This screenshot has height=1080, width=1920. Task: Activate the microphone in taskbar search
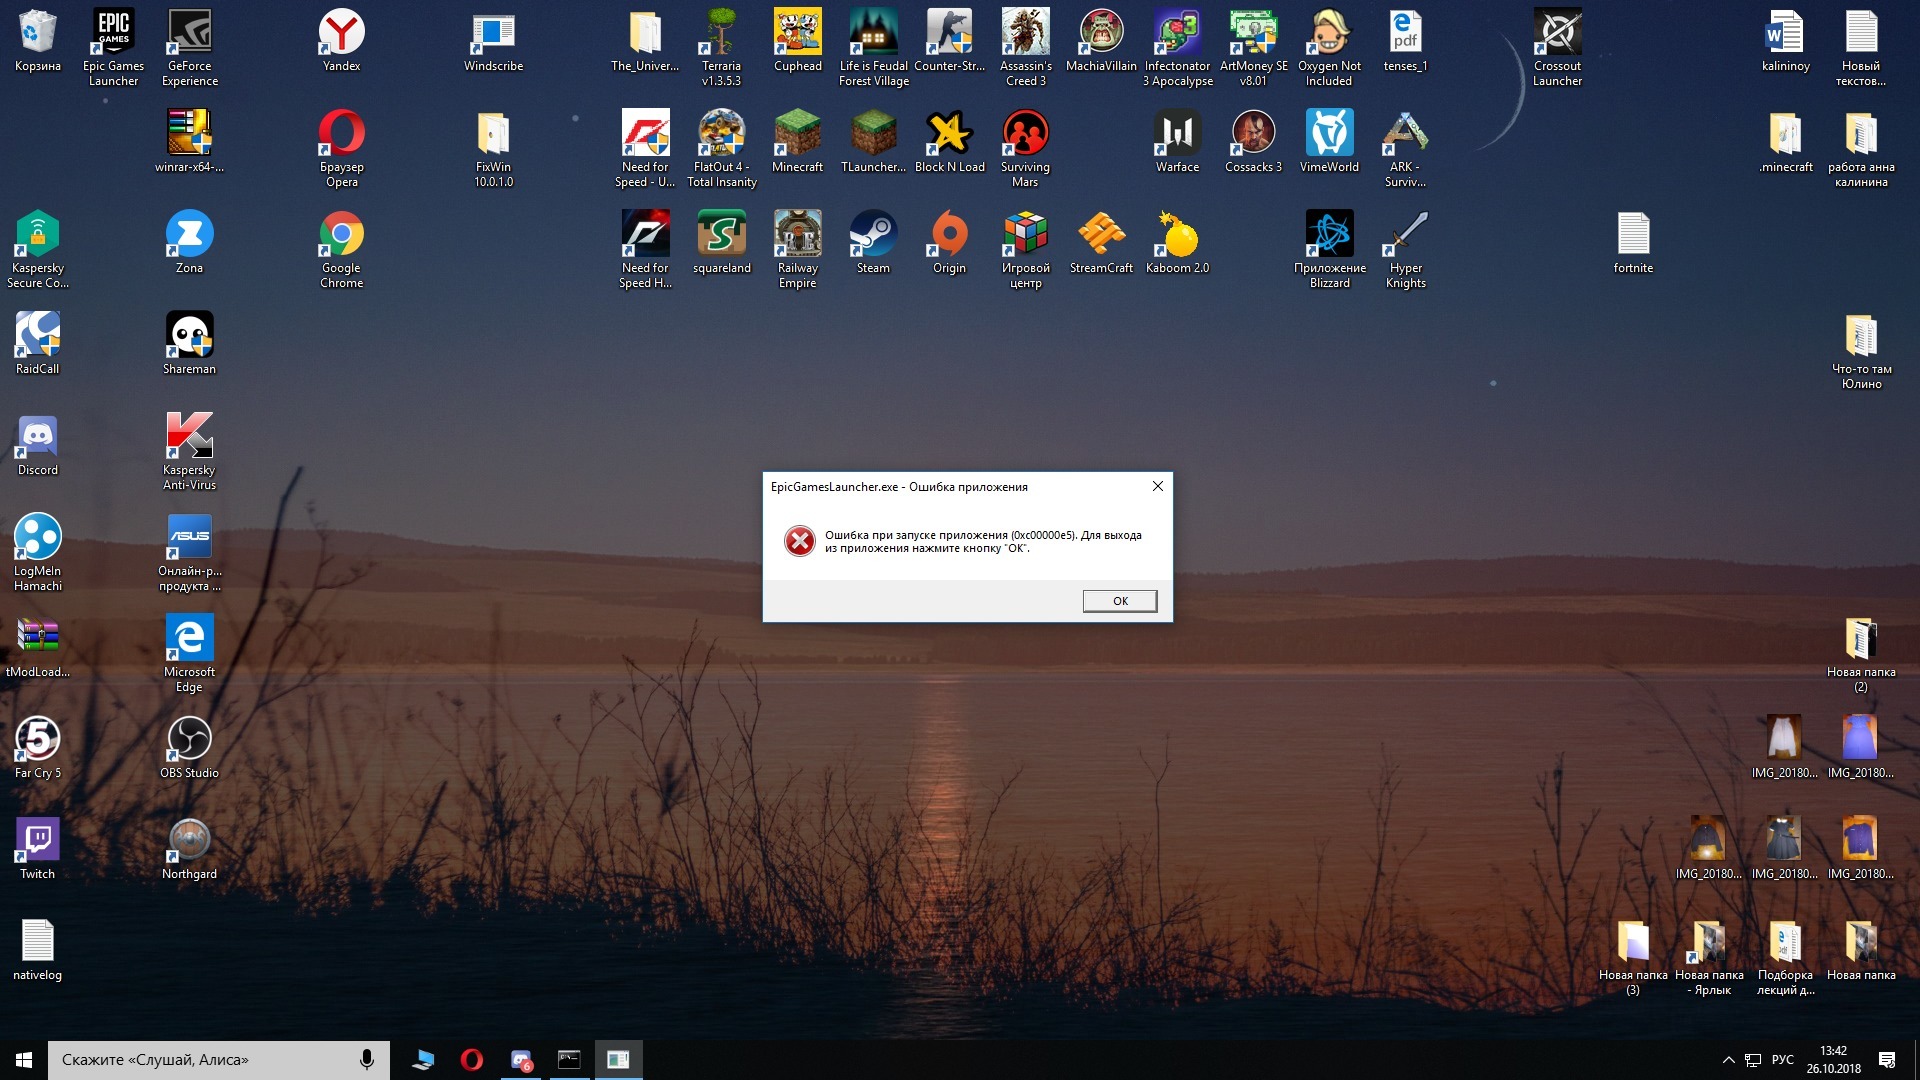coord(367,1060)
